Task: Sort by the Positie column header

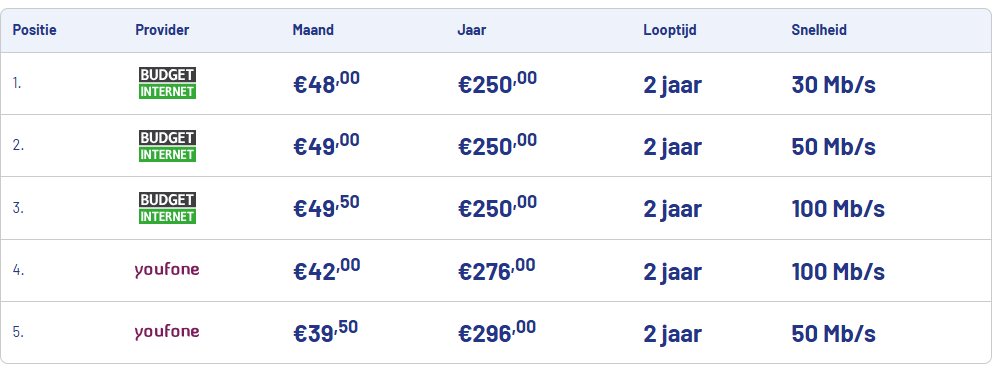Action: pos(34,30)
